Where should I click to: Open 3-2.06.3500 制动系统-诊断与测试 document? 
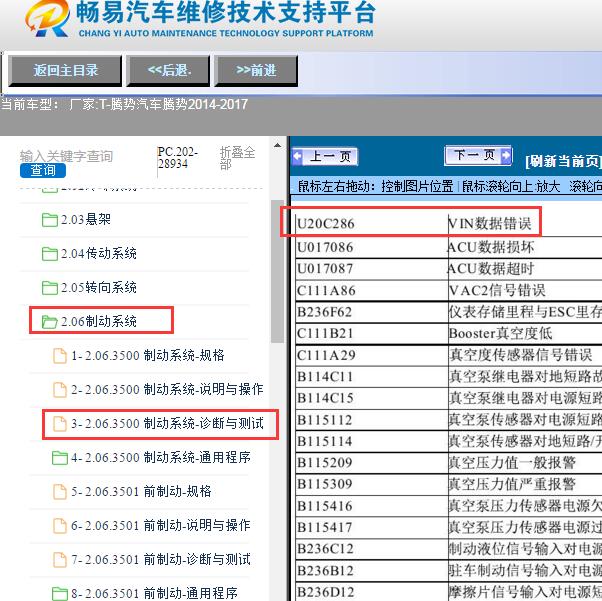[x=167, y=423]
